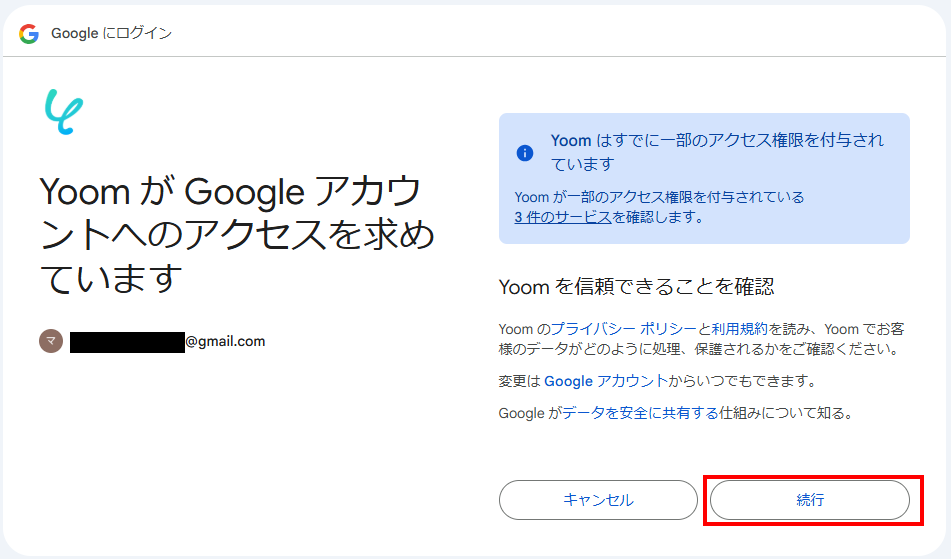The width and height of the screenshot is (951, 559).
Task: Click the Yoom logo icon
Action: pyautogui.click(x=63, y=111)
